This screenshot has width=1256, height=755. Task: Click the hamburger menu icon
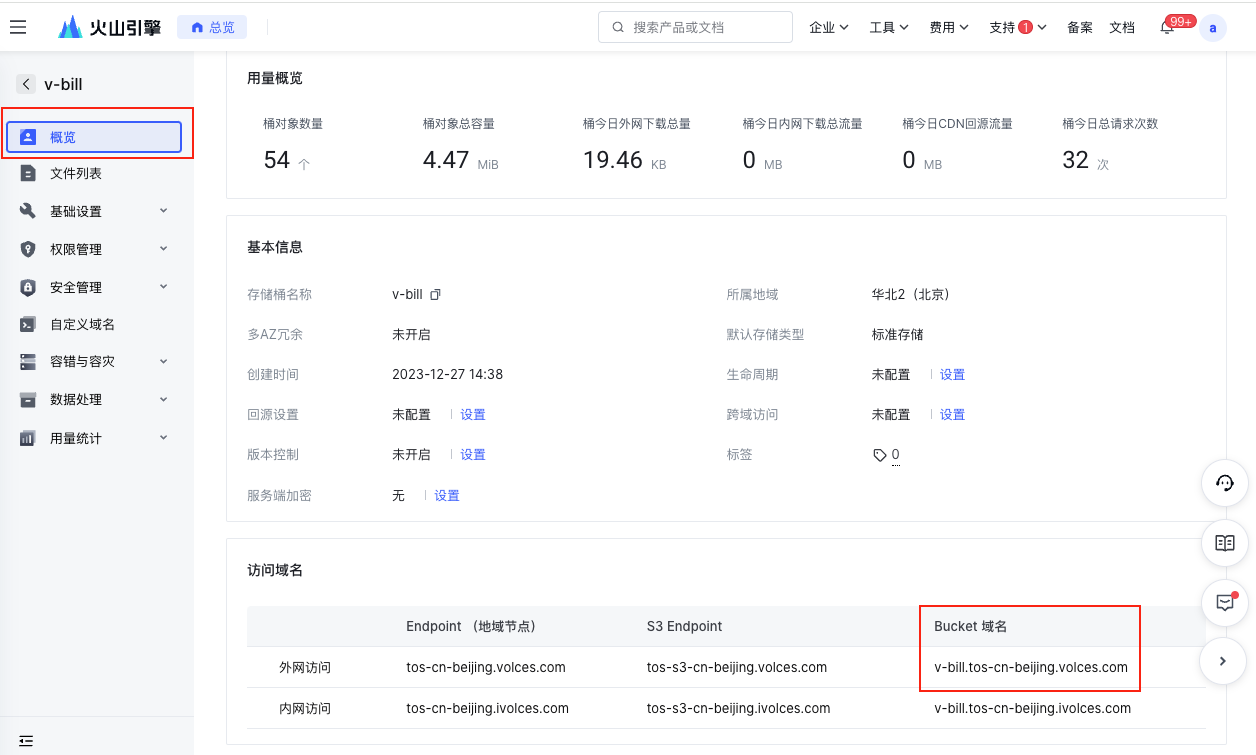coord(18,27)
